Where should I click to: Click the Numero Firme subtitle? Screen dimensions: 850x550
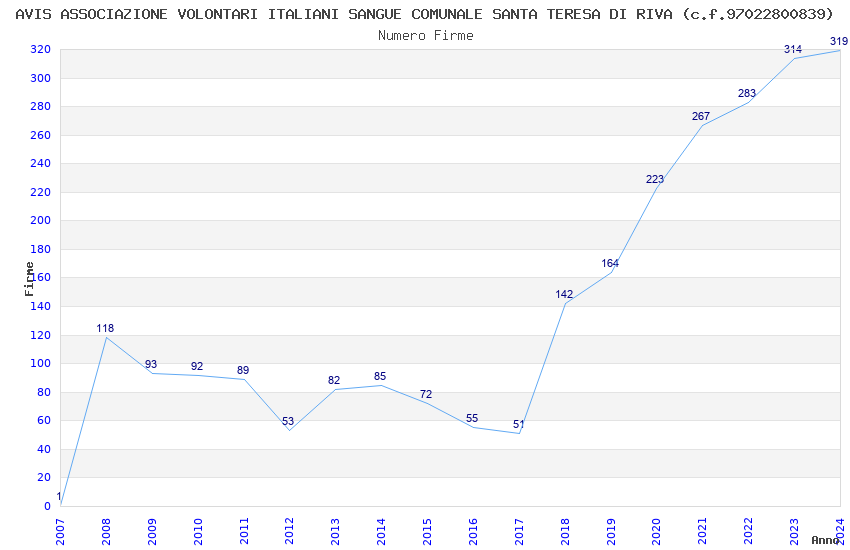click(426, 35)
